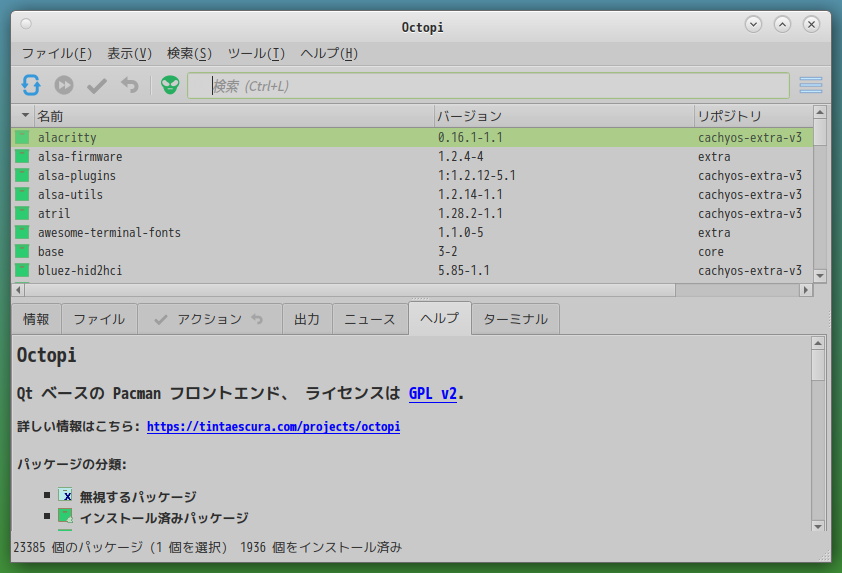Viewport: 842px width, 573px height.
Task: Click the installed icon beside alacritty
Action: coord(22,137)
